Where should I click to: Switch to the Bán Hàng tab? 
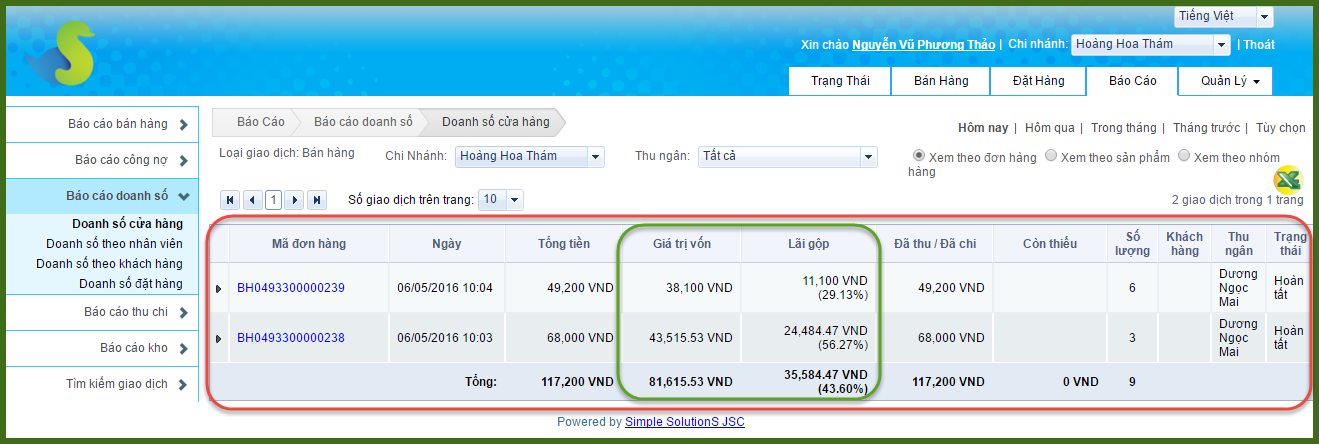pyautogui.click(x=940, y=81)
